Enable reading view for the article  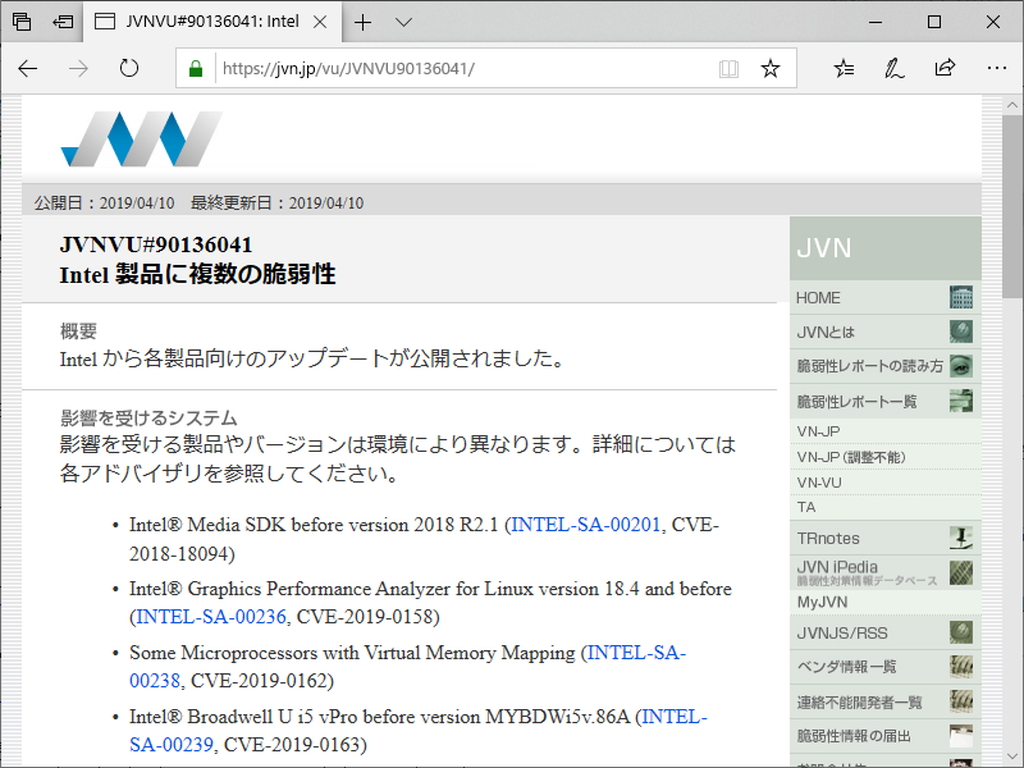[x=729, y=68]
